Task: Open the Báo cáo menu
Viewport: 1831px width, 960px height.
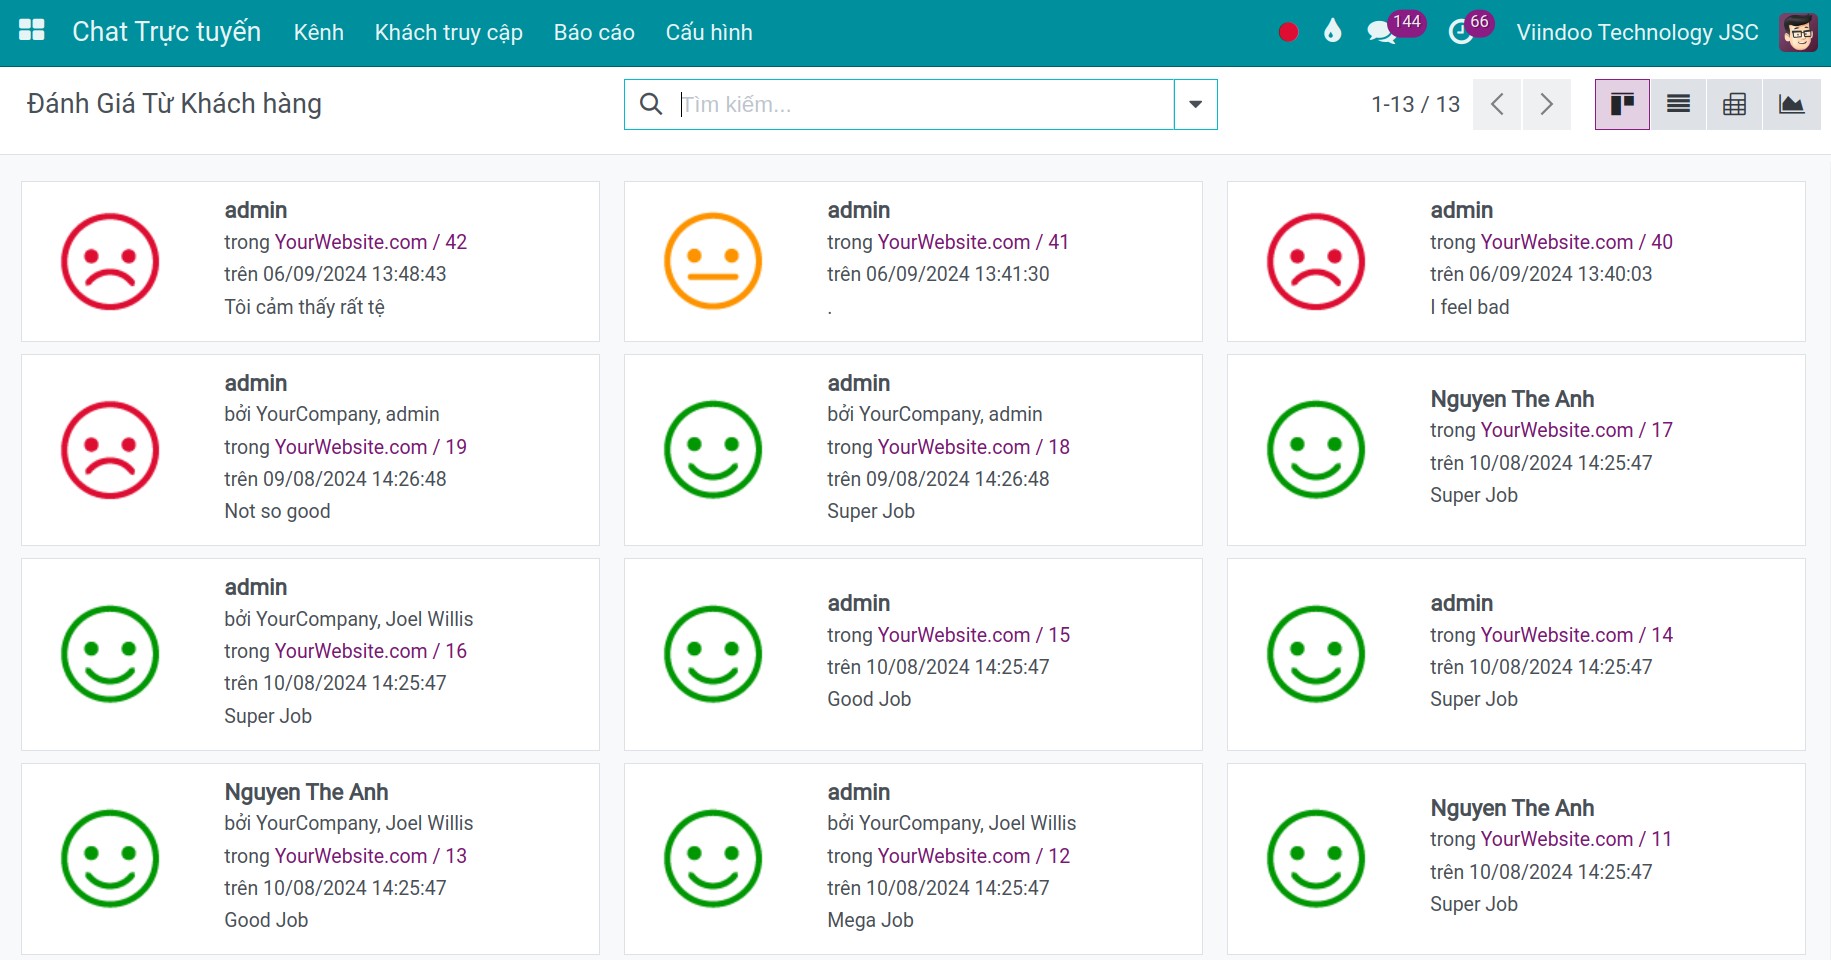Action: (594, 32)
